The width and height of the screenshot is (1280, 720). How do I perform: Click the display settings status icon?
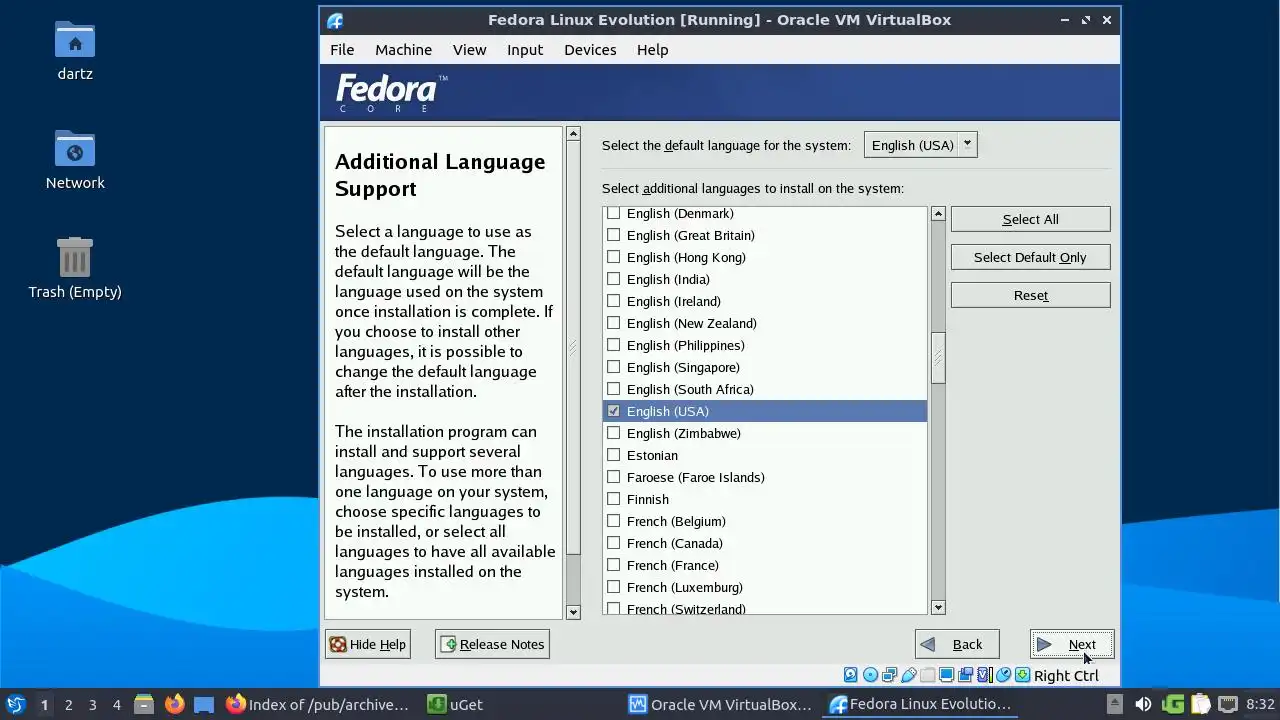946,675
